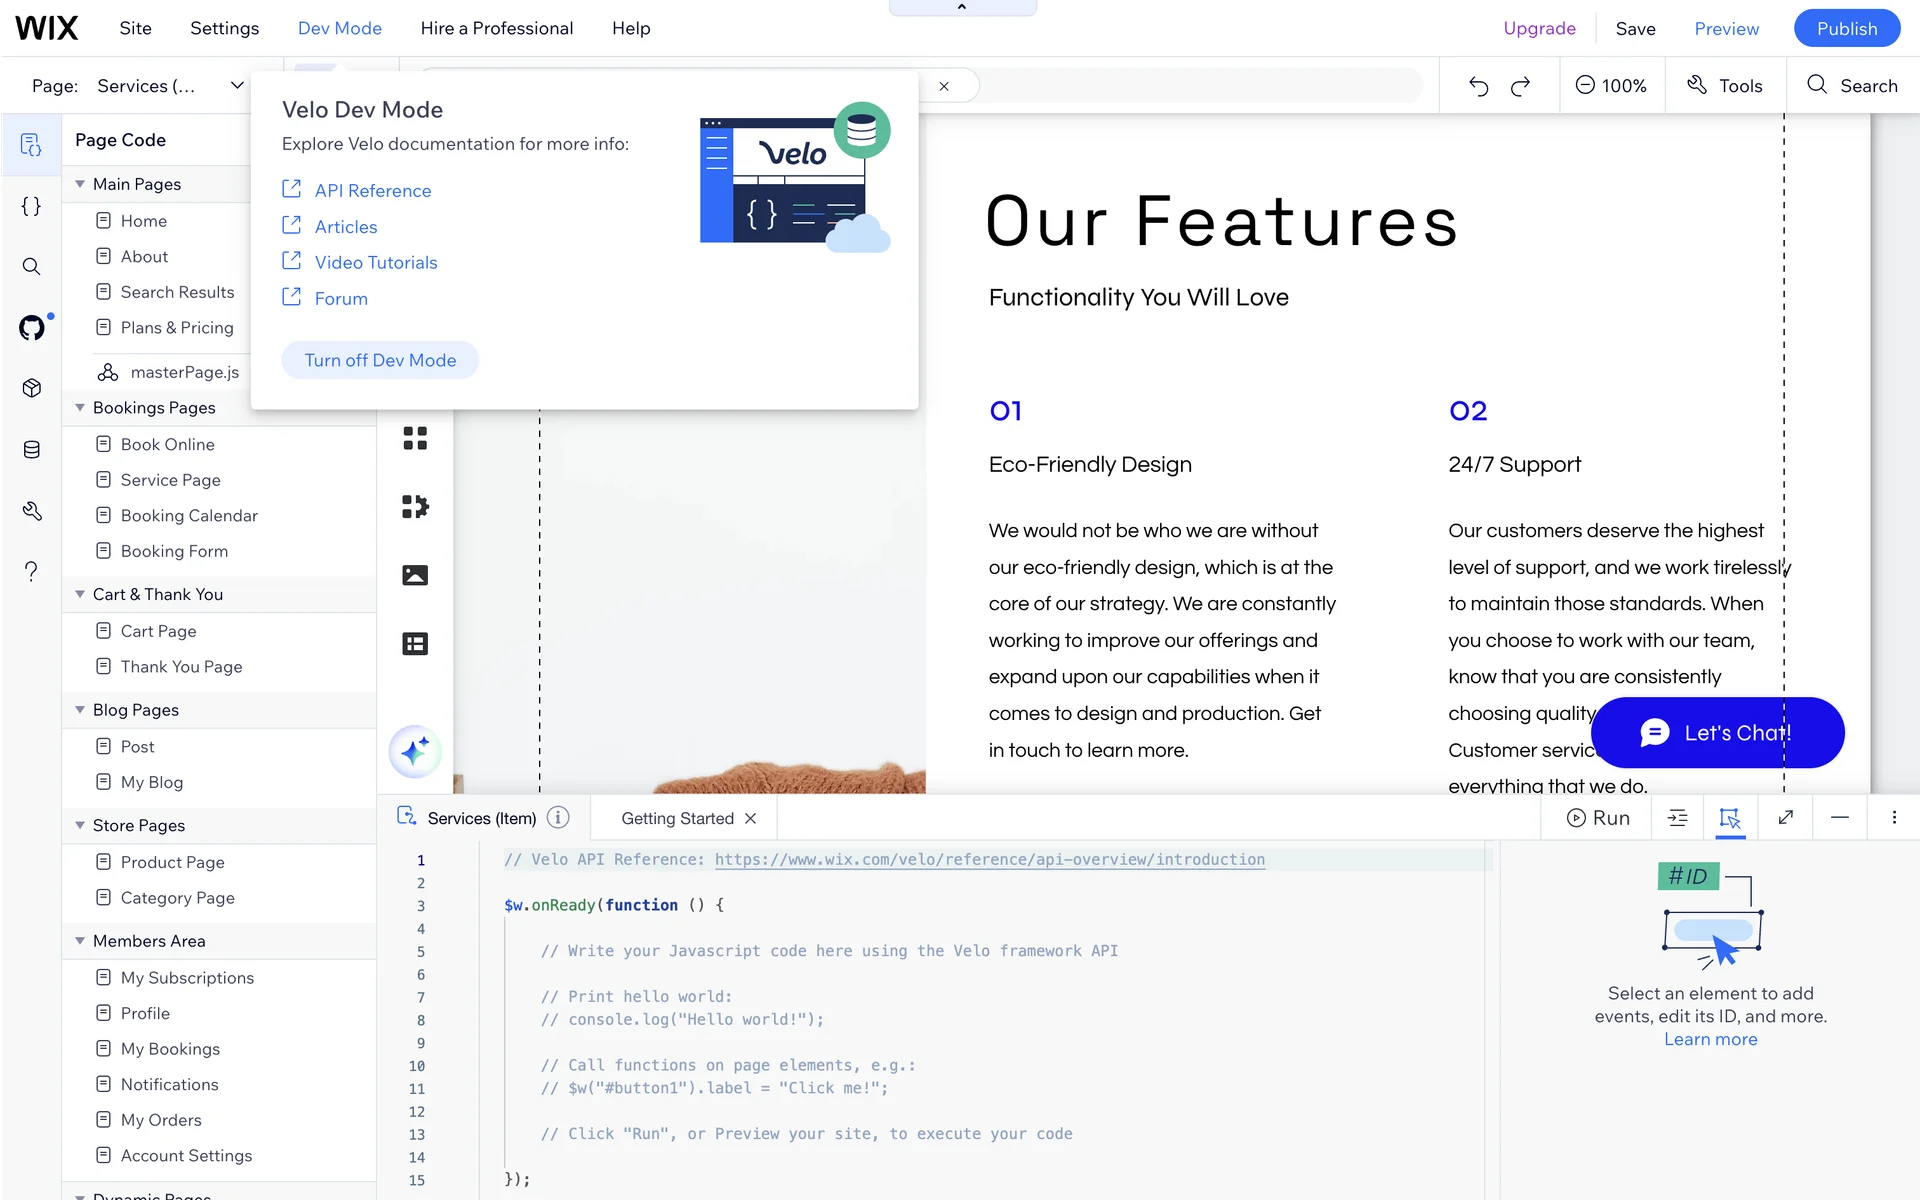Open the Databases sidebar icon
This screenshot has width=1920, height=1200.
point(32,450)
